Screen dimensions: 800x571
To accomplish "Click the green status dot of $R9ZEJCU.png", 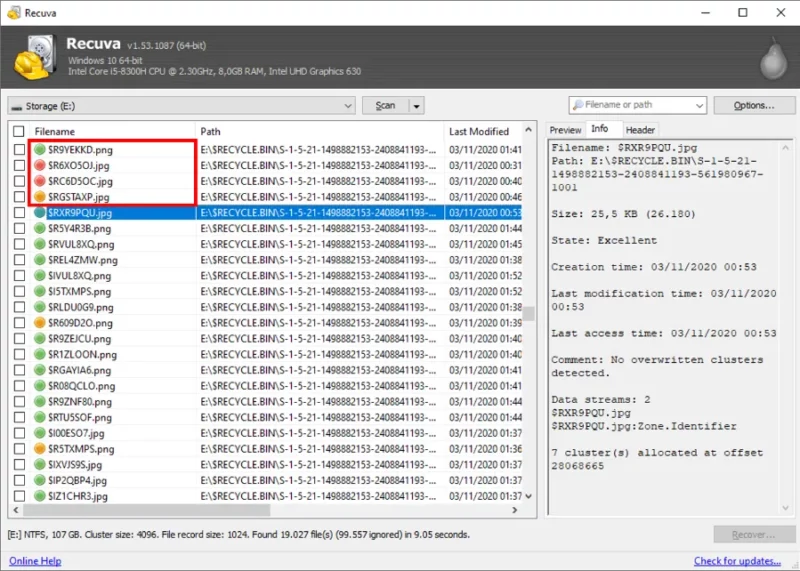I will [40, 339].
